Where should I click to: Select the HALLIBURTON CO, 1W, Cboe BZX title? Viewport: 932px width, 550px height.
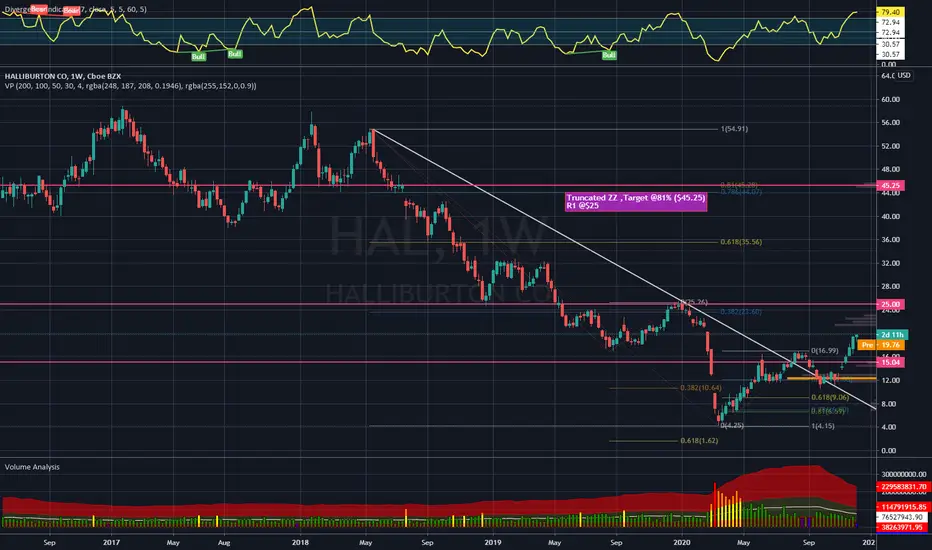[x=63, y=76]
